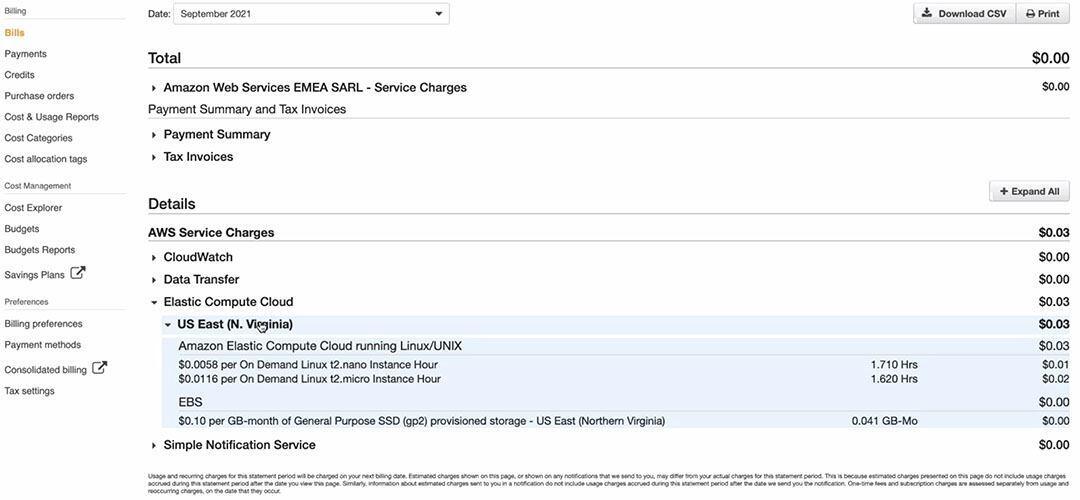Click the 1.620 Hrs usage value
This screenshot has height=500, width=1080.
(x=894, y=379)
